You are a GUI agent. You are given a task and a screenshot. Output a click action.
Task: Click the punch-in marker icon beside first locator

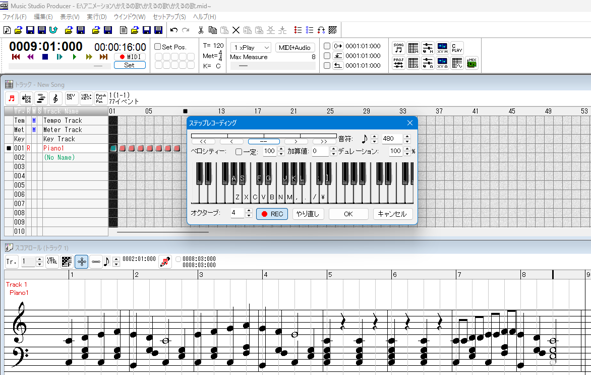338,46
